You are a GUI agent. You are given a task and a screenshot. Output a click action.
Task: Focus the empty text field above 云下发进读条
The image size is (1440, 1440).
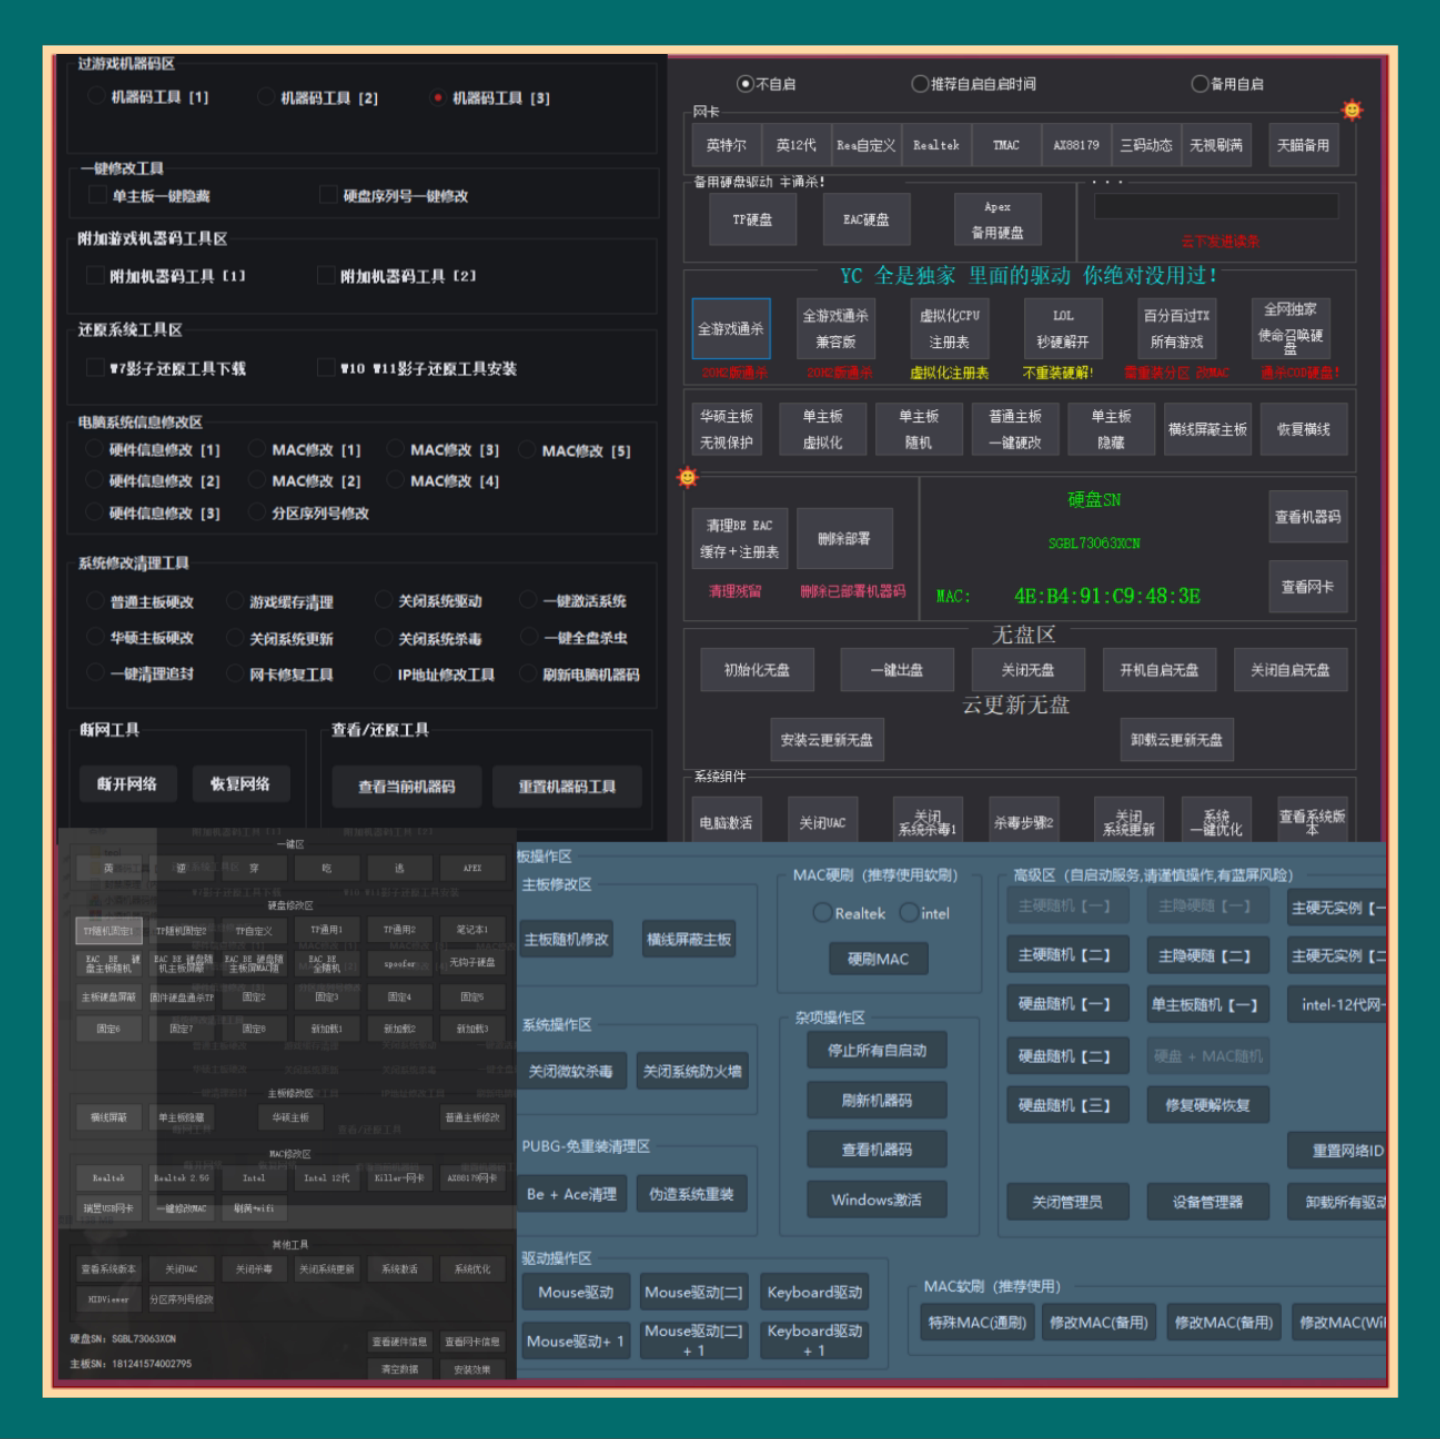1216,206
